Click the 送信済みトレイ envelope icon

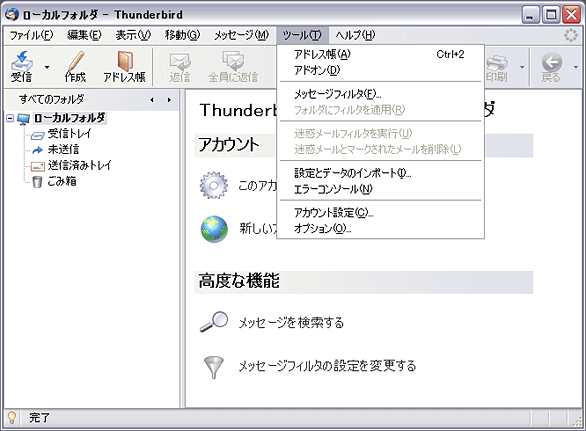point(38,166)
